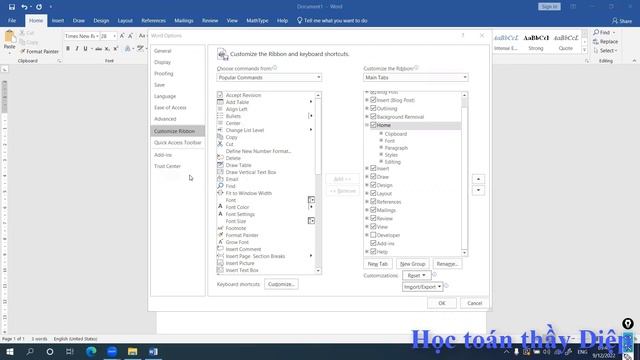Expand the View tree node
Viewport: 640px width, 360px height.
pyautogui.click(x=367, y=227)
